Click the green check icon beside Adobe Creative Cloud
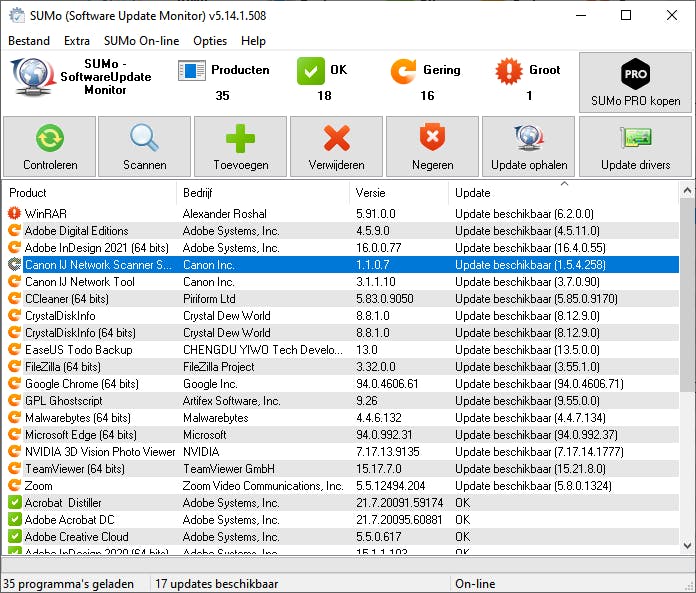 click(x=15, y=536)
